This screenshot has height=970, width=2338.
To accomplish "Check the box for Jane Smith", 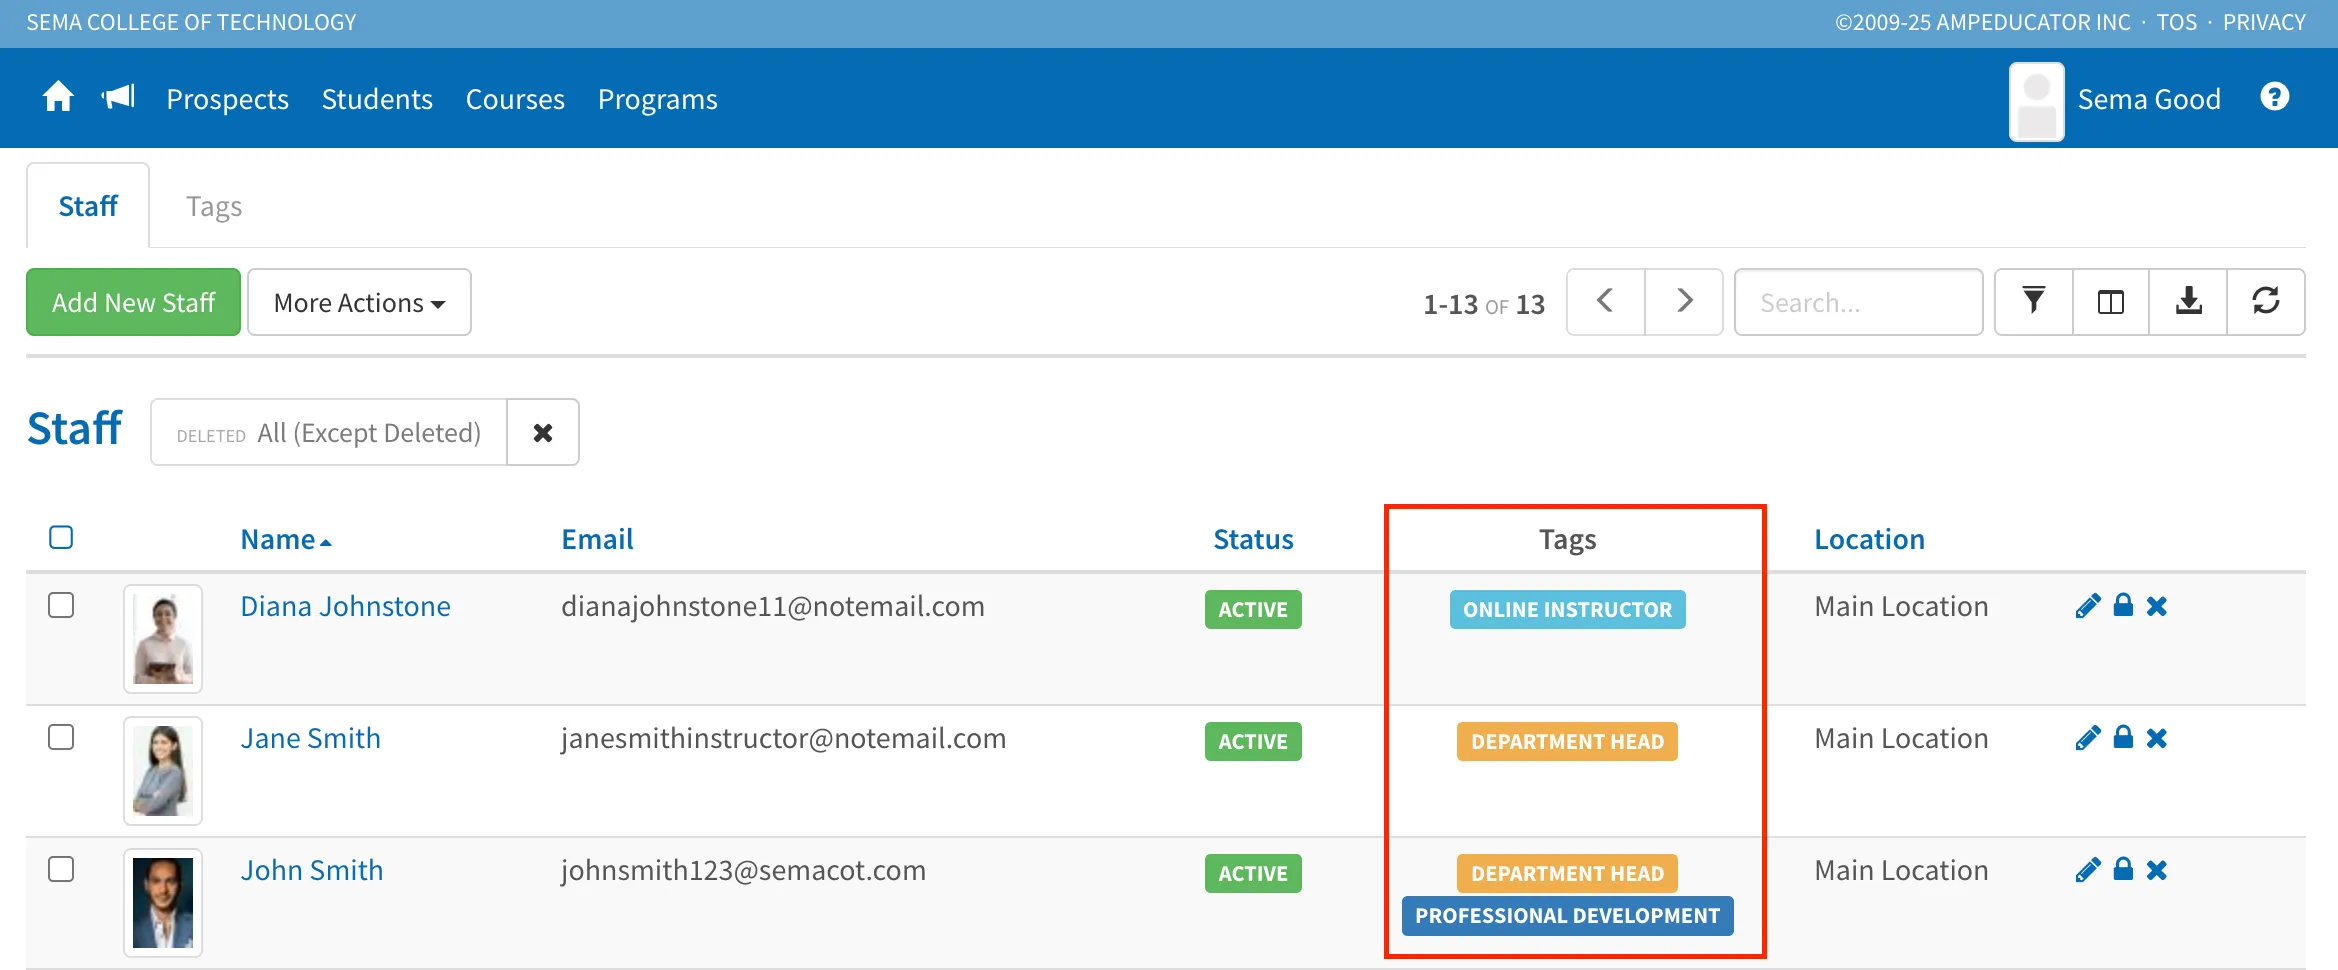I will (x=61, y=737).
